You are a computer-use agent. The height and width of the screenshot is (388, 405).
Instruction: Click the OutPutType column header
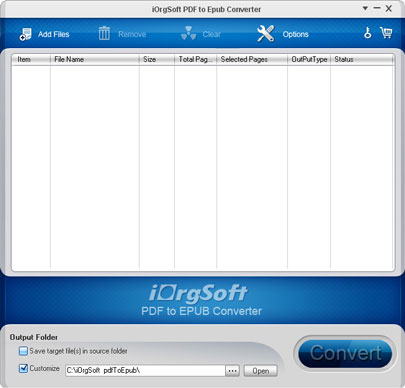[309, 59]
